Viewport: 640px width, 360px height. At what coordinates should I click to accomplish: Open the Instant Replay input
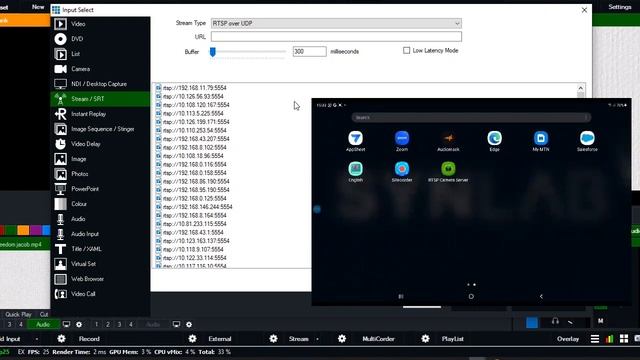100,114
